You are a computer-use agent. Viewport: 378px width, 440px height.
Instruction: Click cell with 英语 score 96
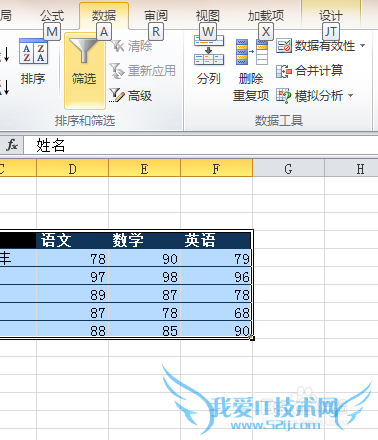pos(216,276)
